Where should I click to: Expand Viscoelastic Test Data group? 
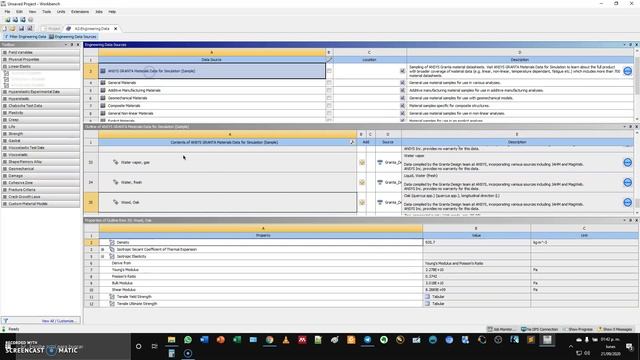click(x=4, y=148)
